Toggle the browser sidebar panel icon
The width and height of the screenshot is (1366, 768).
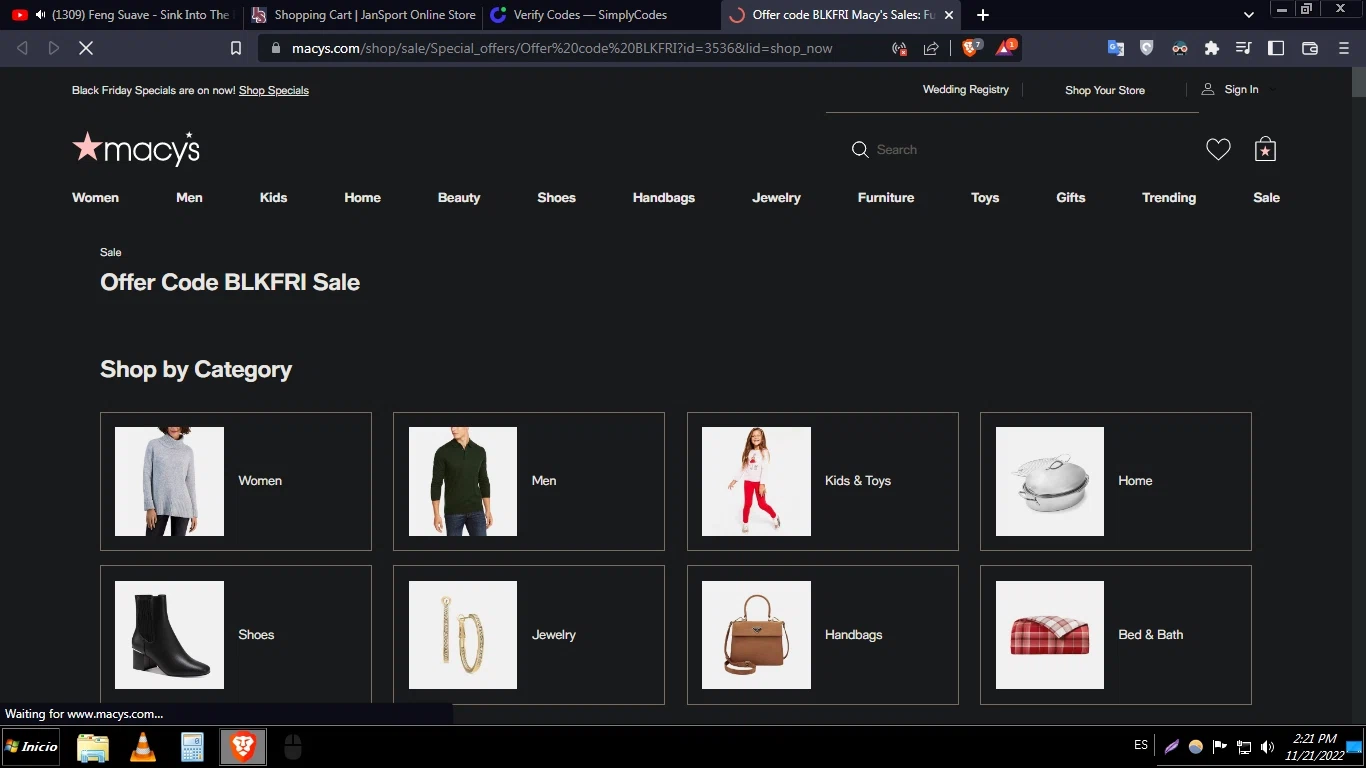click(1276, 48)
